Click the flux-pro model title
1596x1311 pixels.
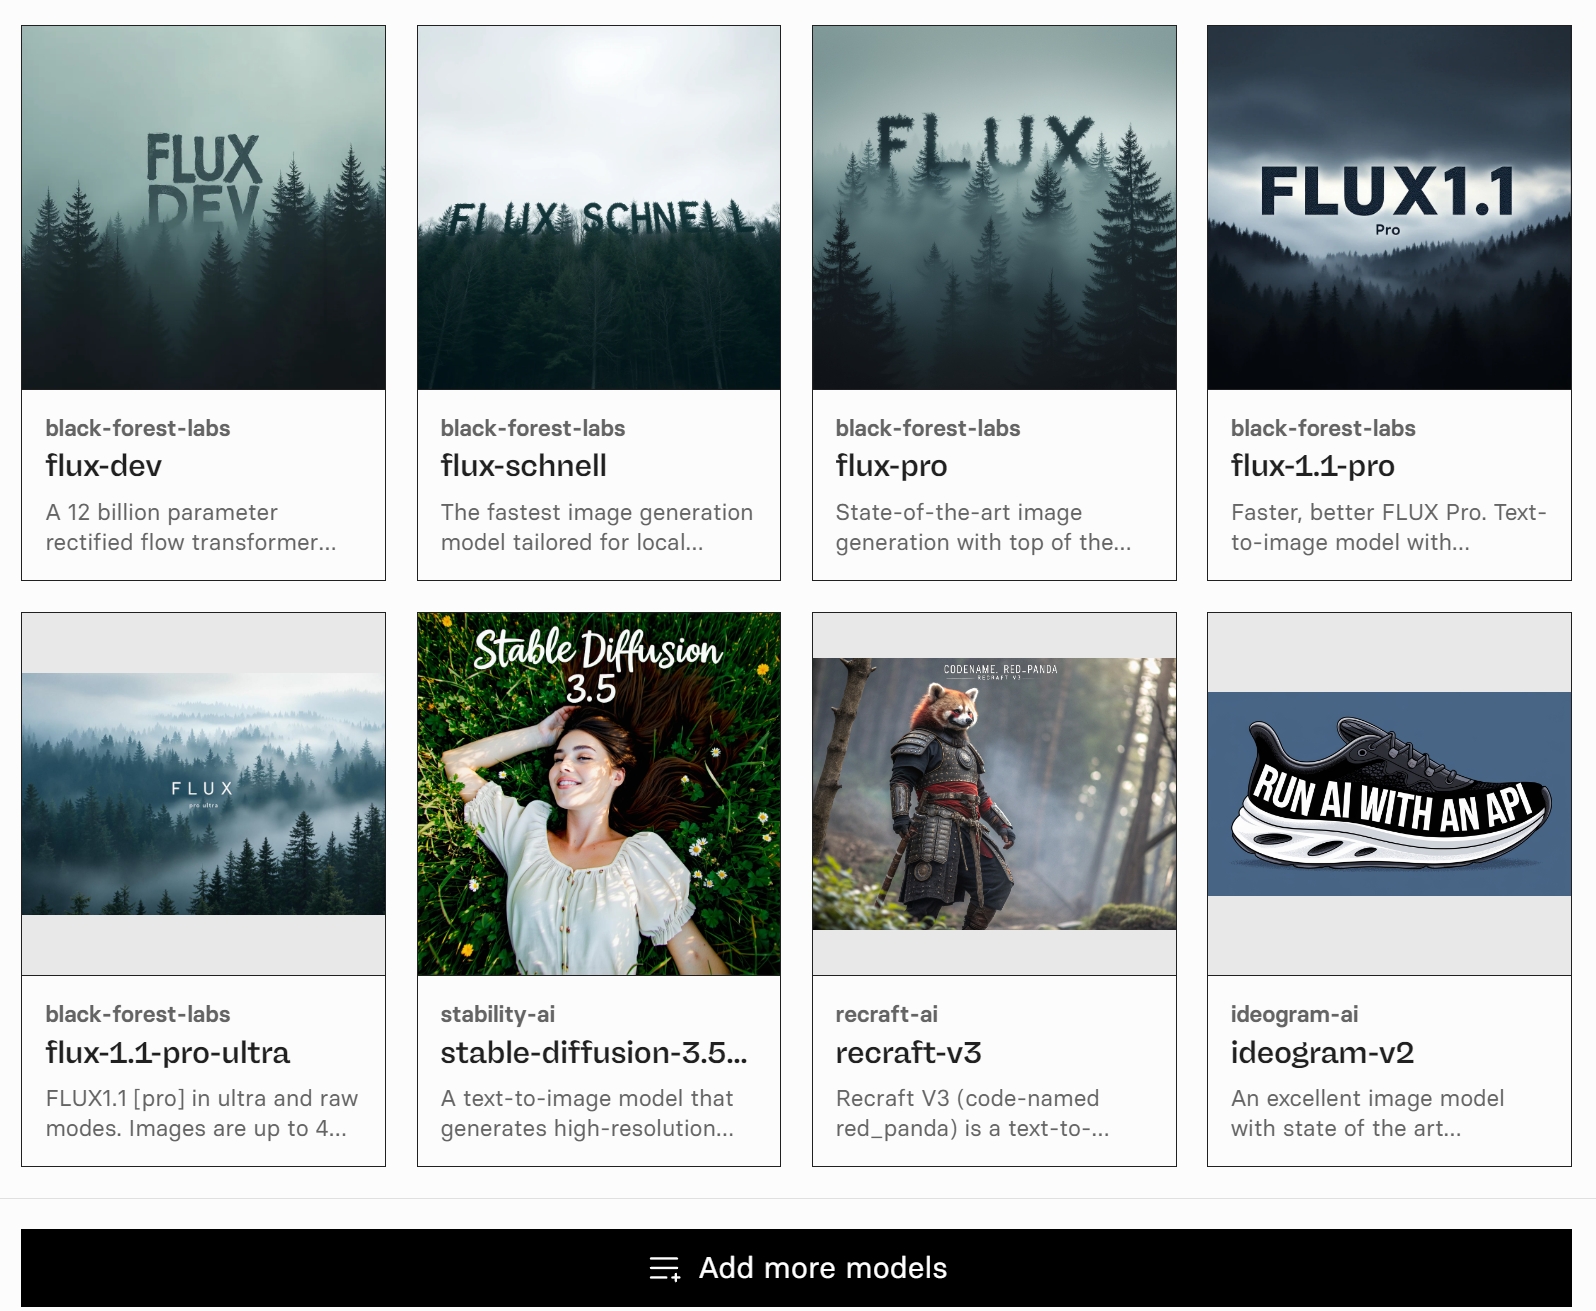892,466
